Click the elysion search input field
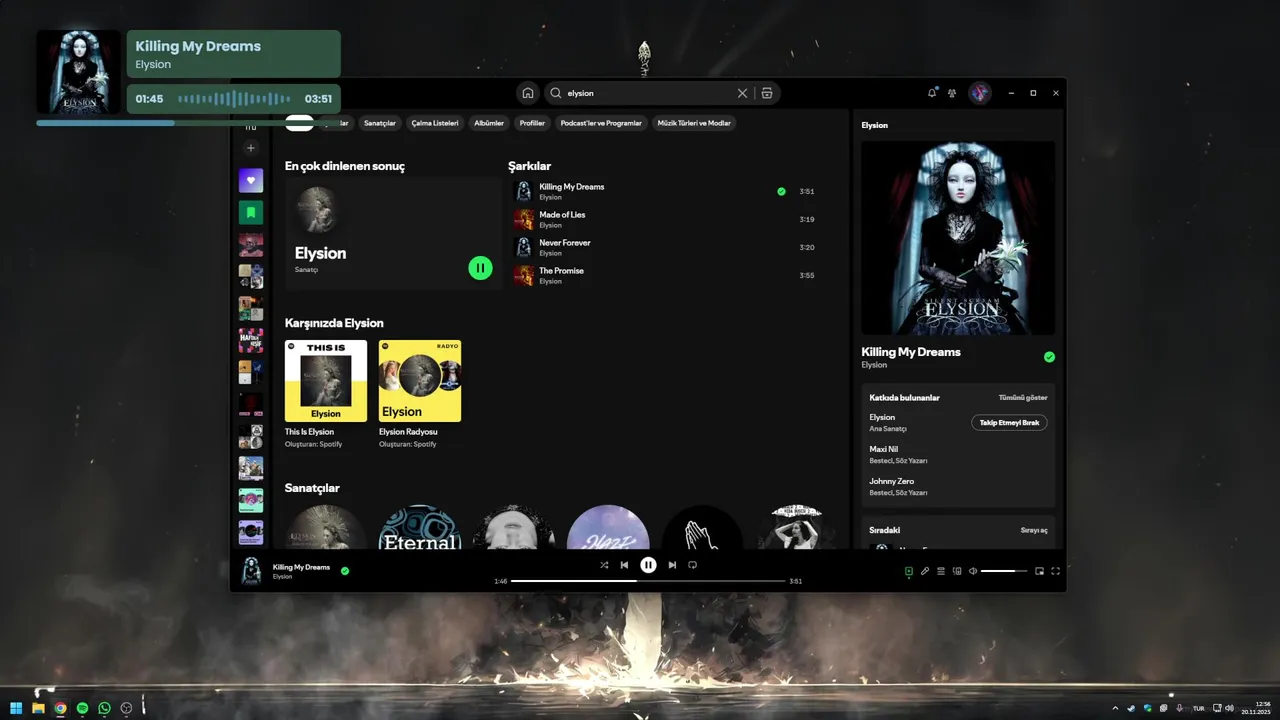The height and width of the screenshot is (720, 1280). click(x=649, y=93)
